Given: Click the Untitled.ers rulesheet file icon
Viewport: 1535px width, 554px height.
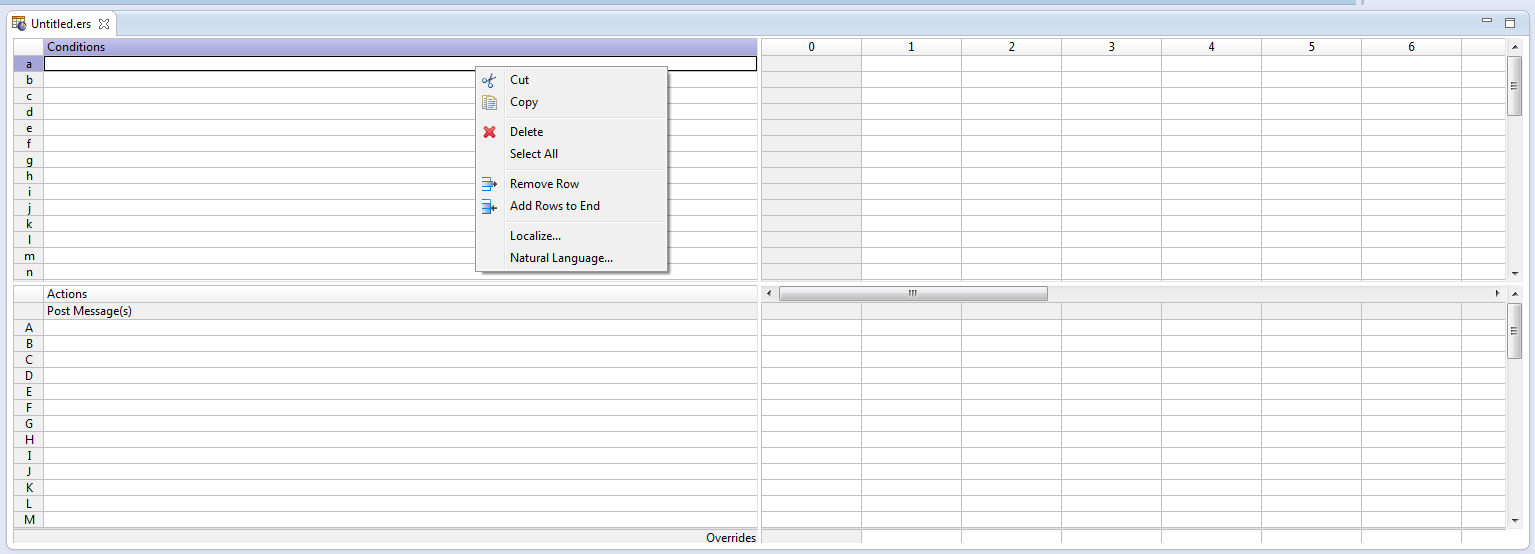Looking at the screenshot, I should (19, 22).
